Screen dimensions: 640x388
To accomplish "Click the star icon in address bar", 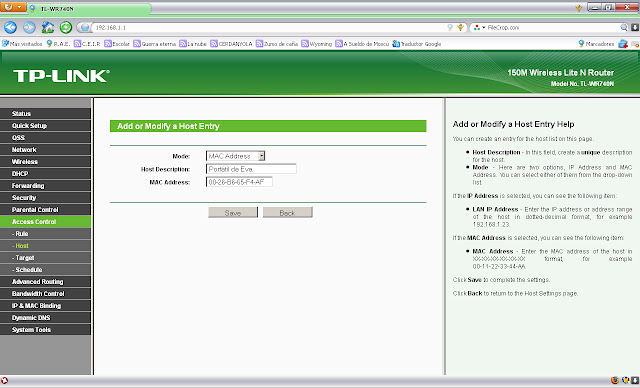I will click(x=461, y=27).
